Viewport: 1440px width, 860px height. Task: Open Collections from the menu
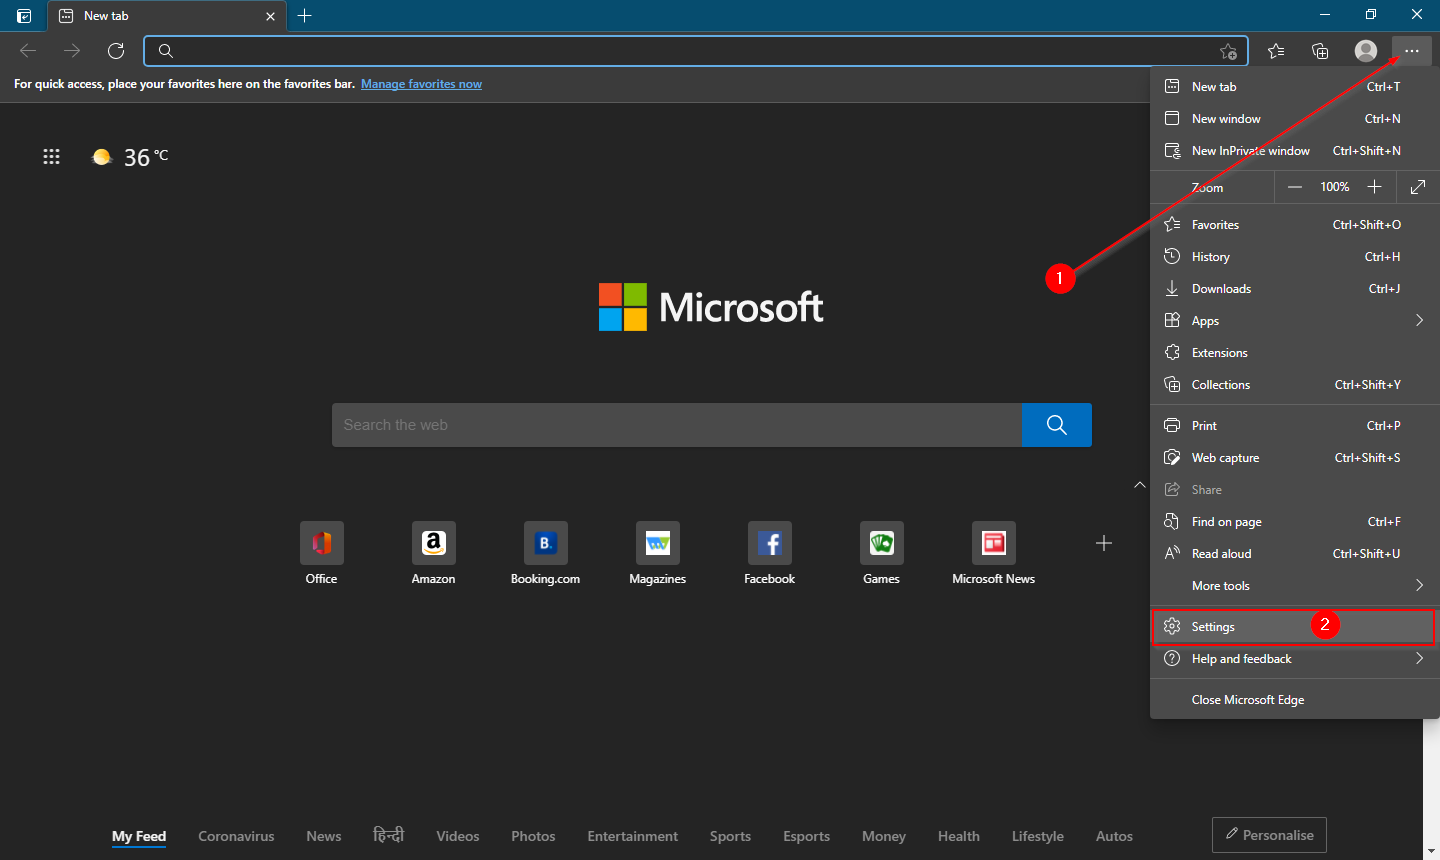[1295, 385]
